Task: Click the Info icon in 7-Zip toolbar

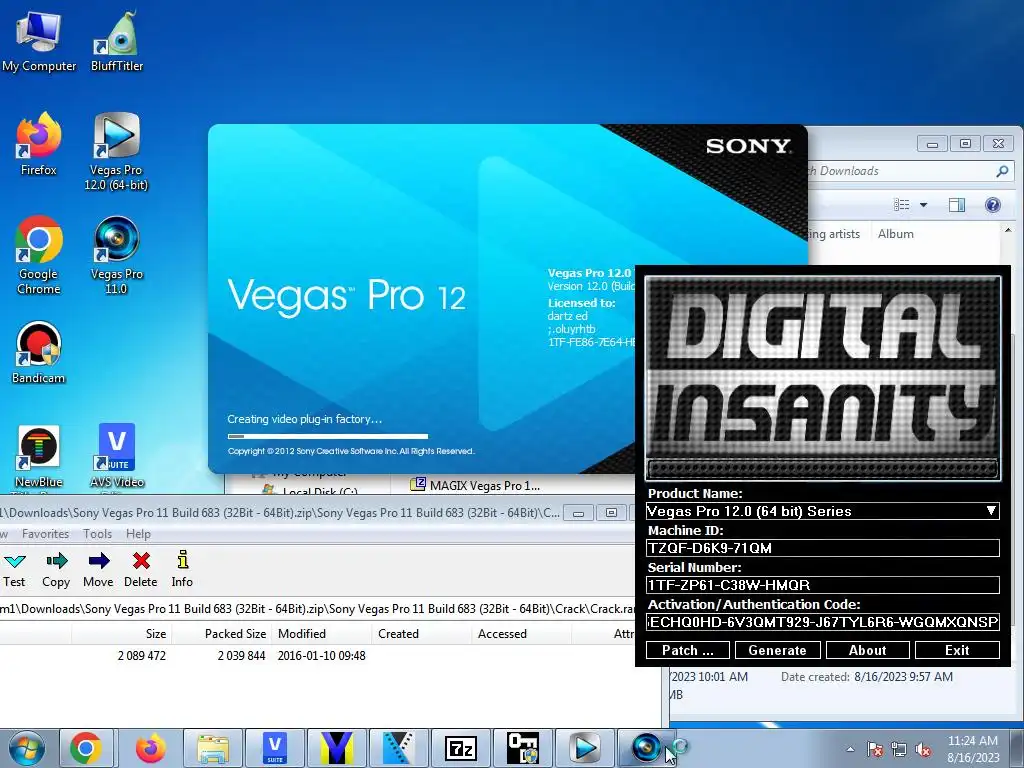Action: (x=182, y=569)
